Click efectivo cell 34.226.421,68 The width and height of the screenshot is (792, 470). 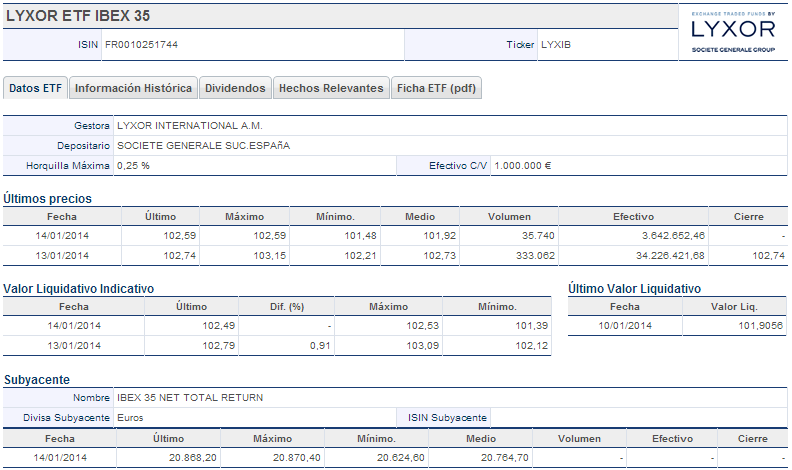click(x=670, y=256)
